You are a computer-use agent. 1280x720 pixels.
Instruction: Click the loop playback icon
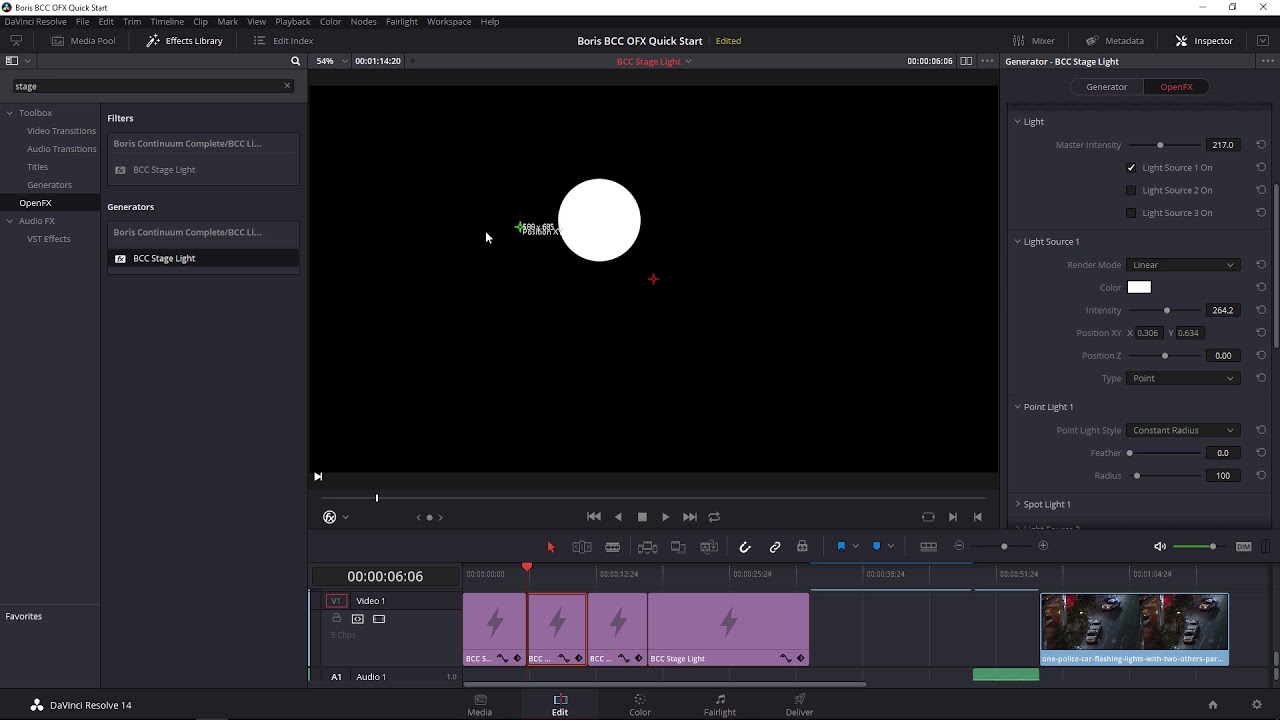point(714,517)
